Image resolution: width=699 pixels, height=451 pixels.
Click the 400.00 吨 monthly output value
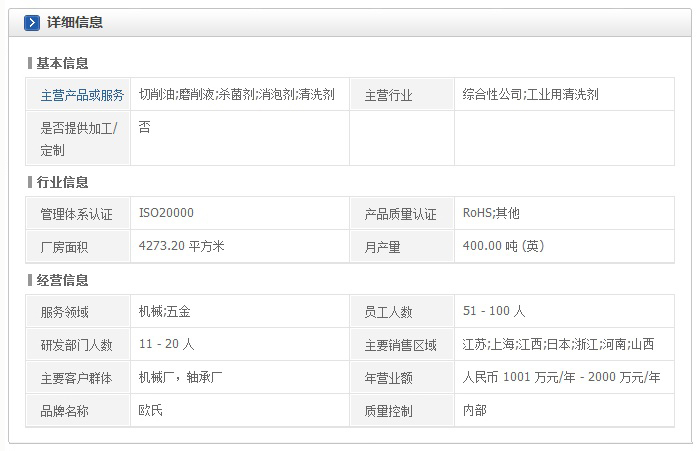coord(503,245)
